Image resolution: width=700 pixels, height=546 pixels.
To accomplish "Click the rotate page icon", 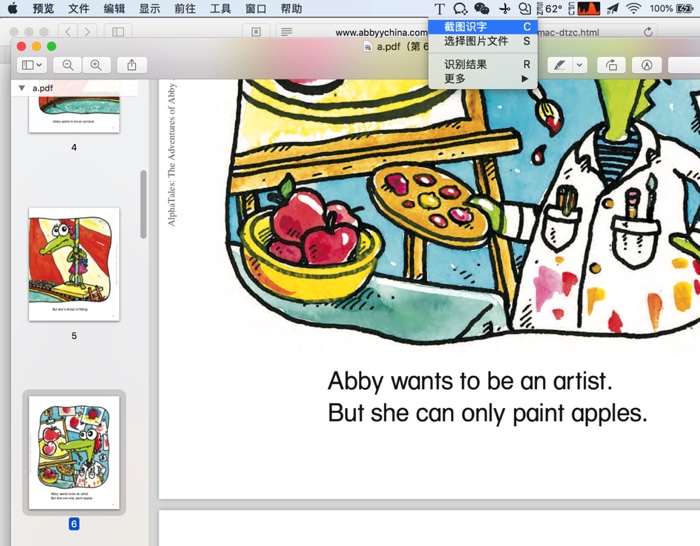I will click(x=611, y=65).
